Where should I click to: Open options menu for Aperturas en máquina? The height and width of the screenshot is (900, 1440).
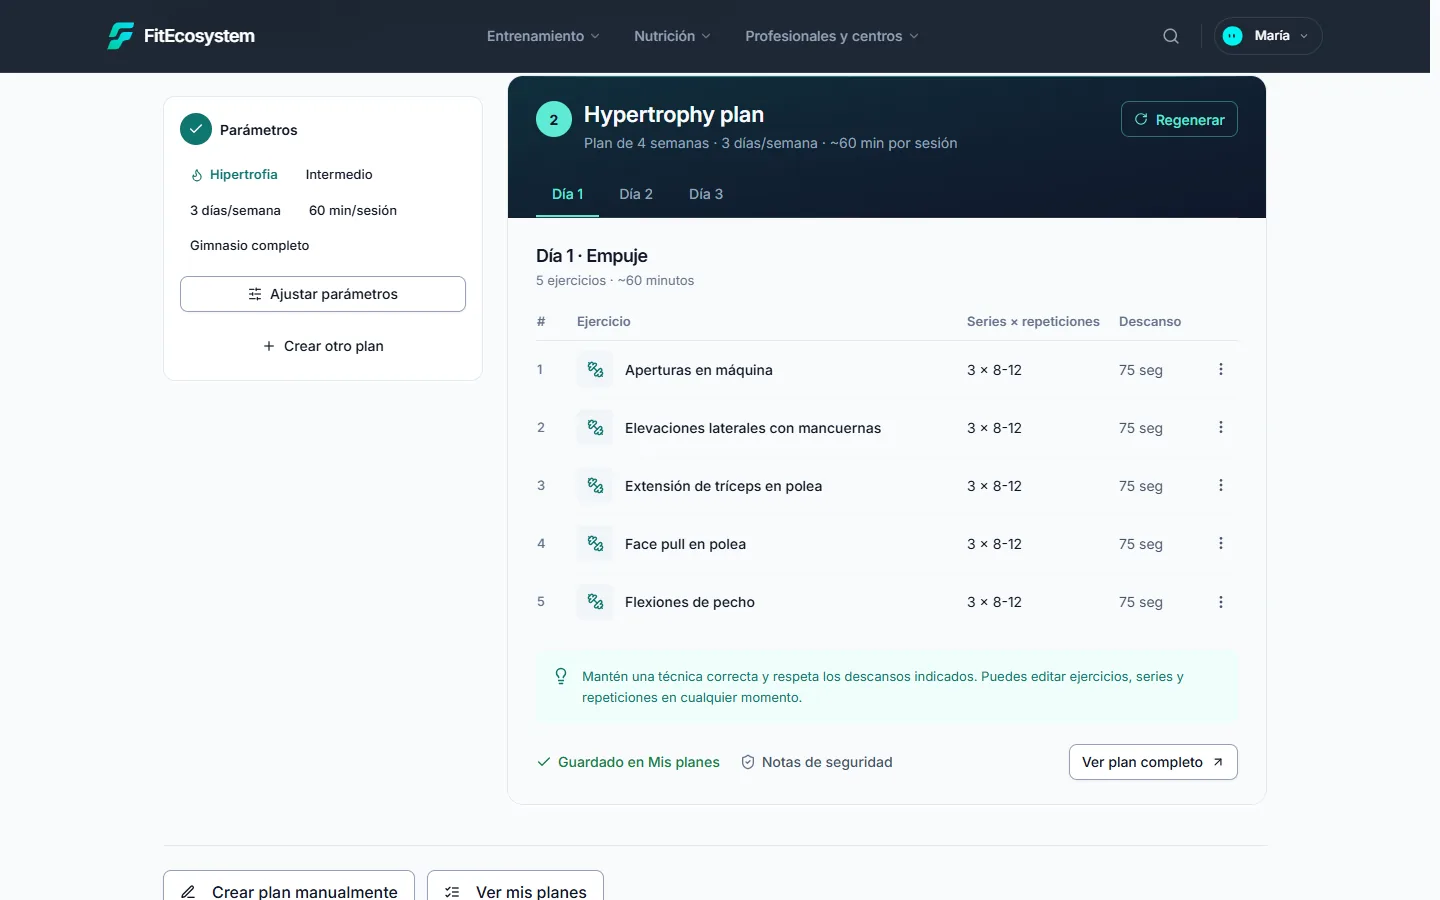pyautogui.click(x=1221, y=370)
